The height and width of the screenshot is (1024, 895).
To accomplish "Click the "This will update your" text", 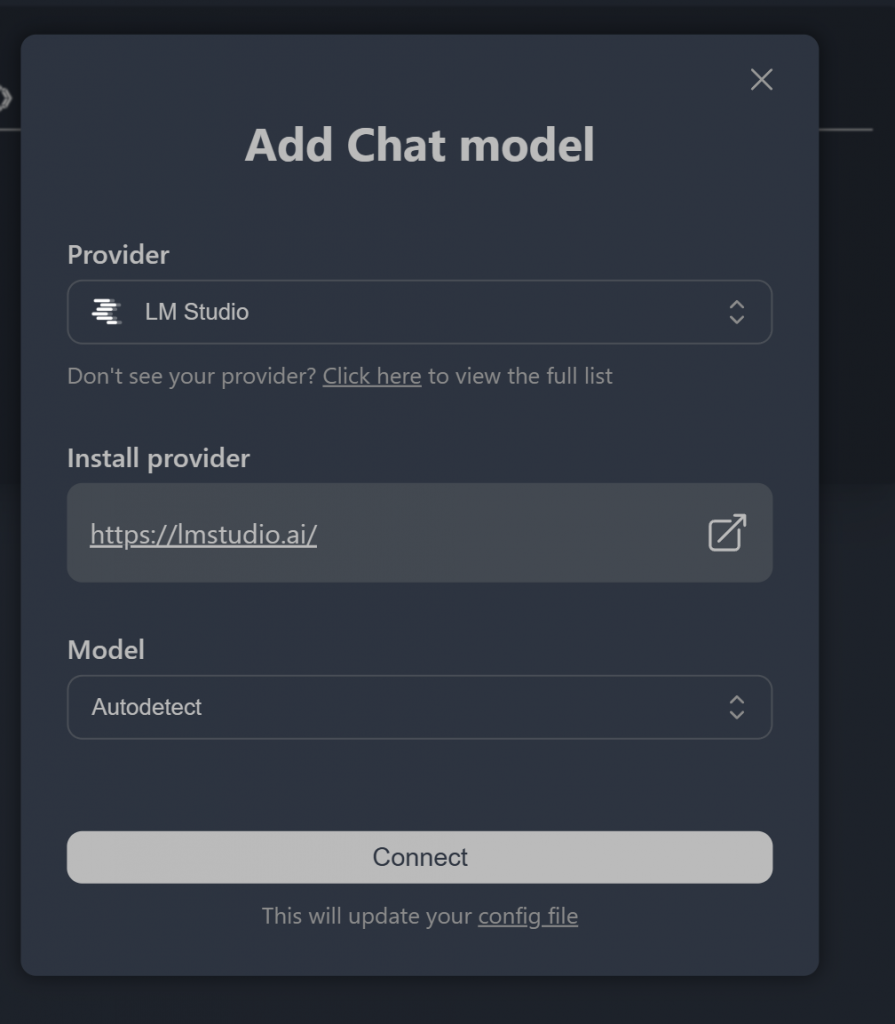I will pos(366,916).
